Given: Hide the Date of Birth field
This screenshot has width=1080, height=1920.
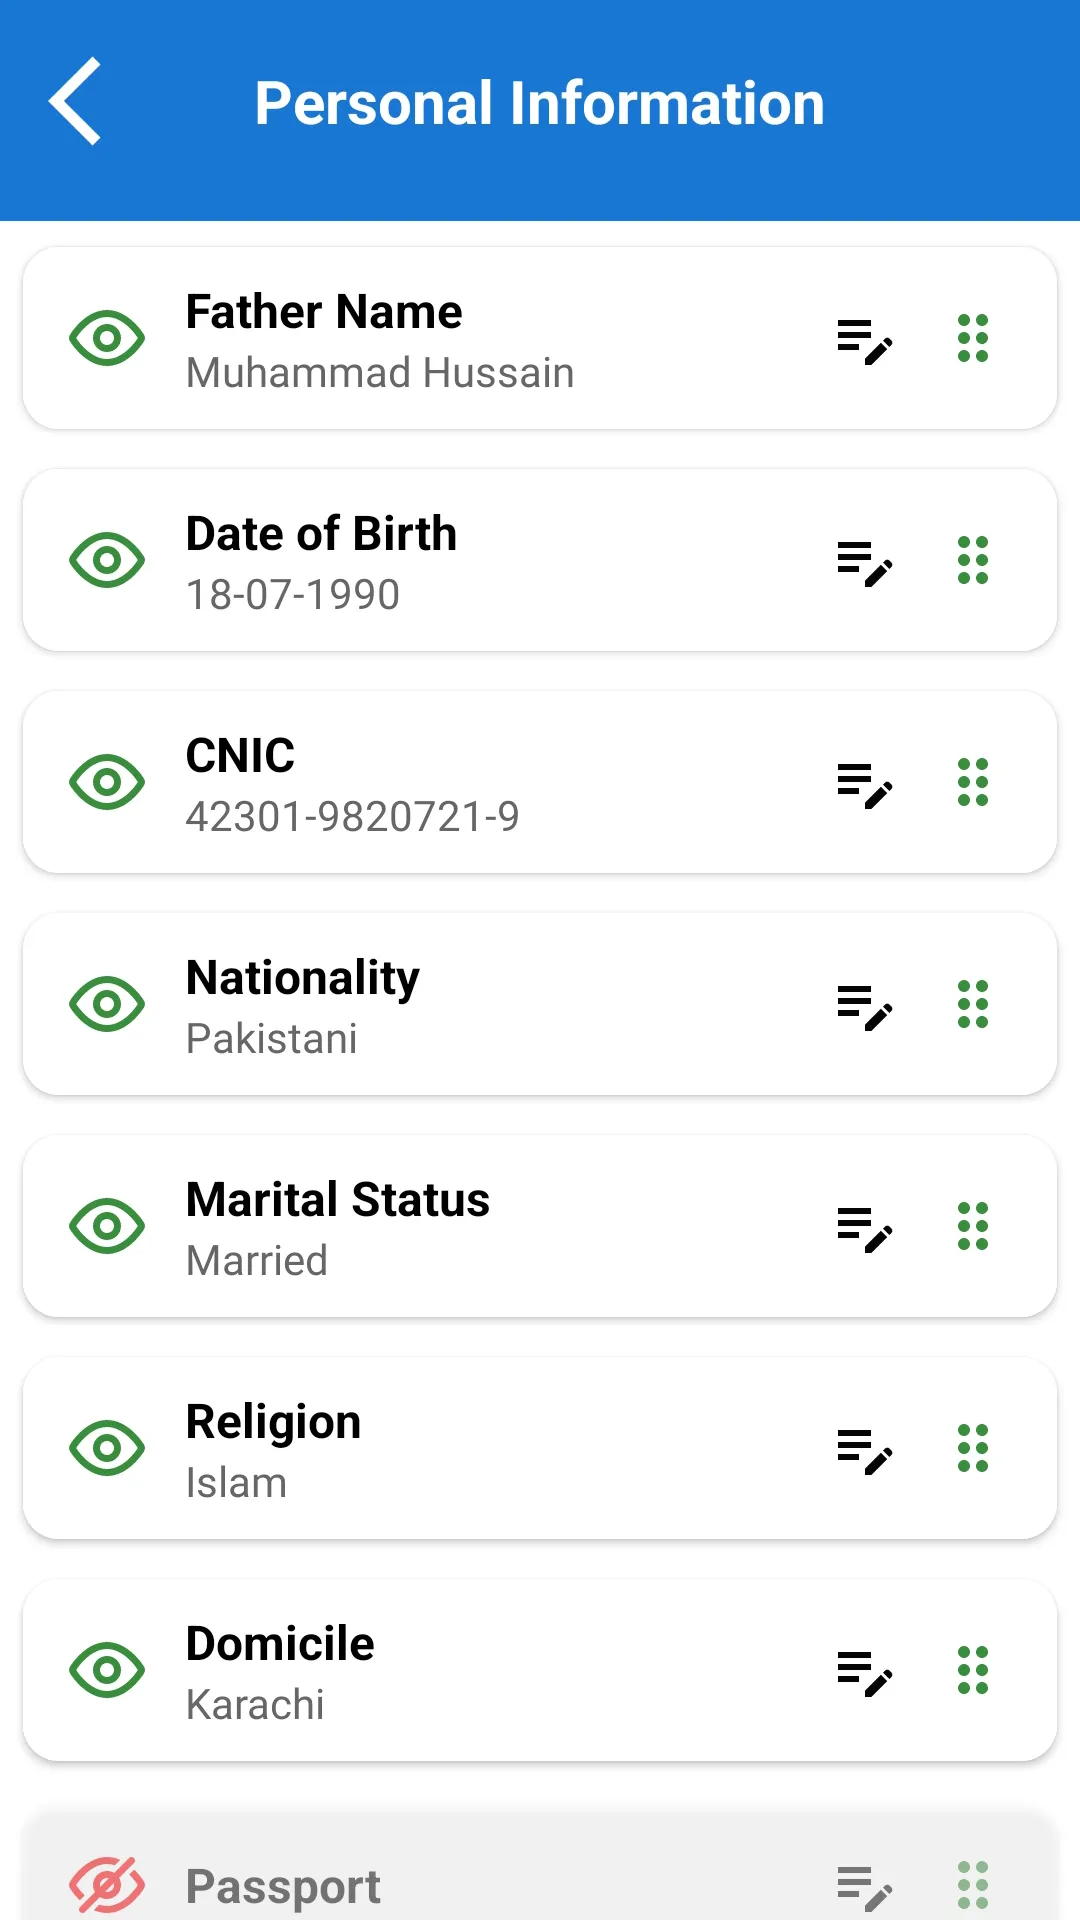Looking at the screenshot, I should pyautogui.click(x=107, y=560).
